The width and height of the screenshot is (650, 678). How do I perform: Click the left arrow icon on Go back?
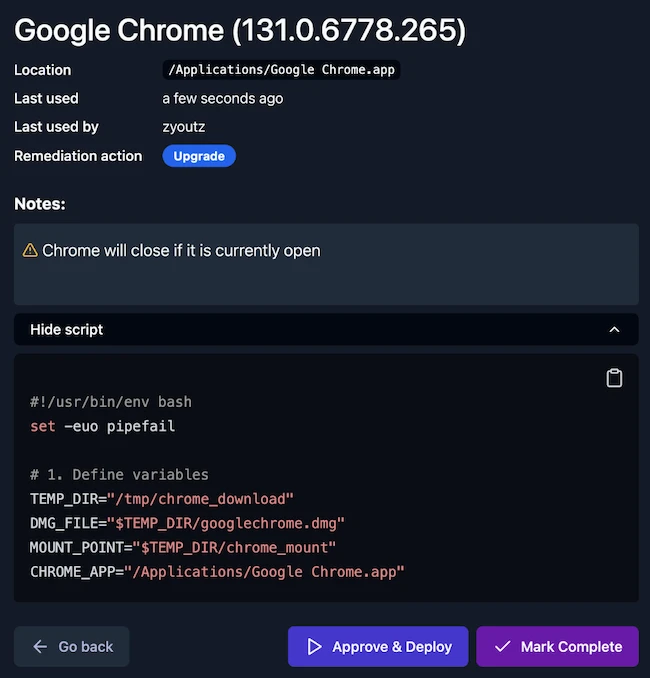click(x=40, y=647)
